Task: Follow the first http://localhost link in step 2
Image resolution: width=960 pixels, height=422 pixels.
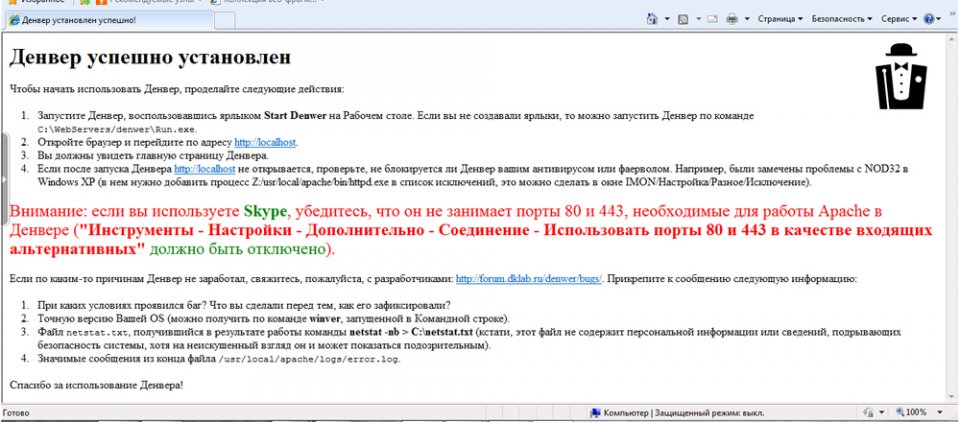Action: tap(265, 142)
